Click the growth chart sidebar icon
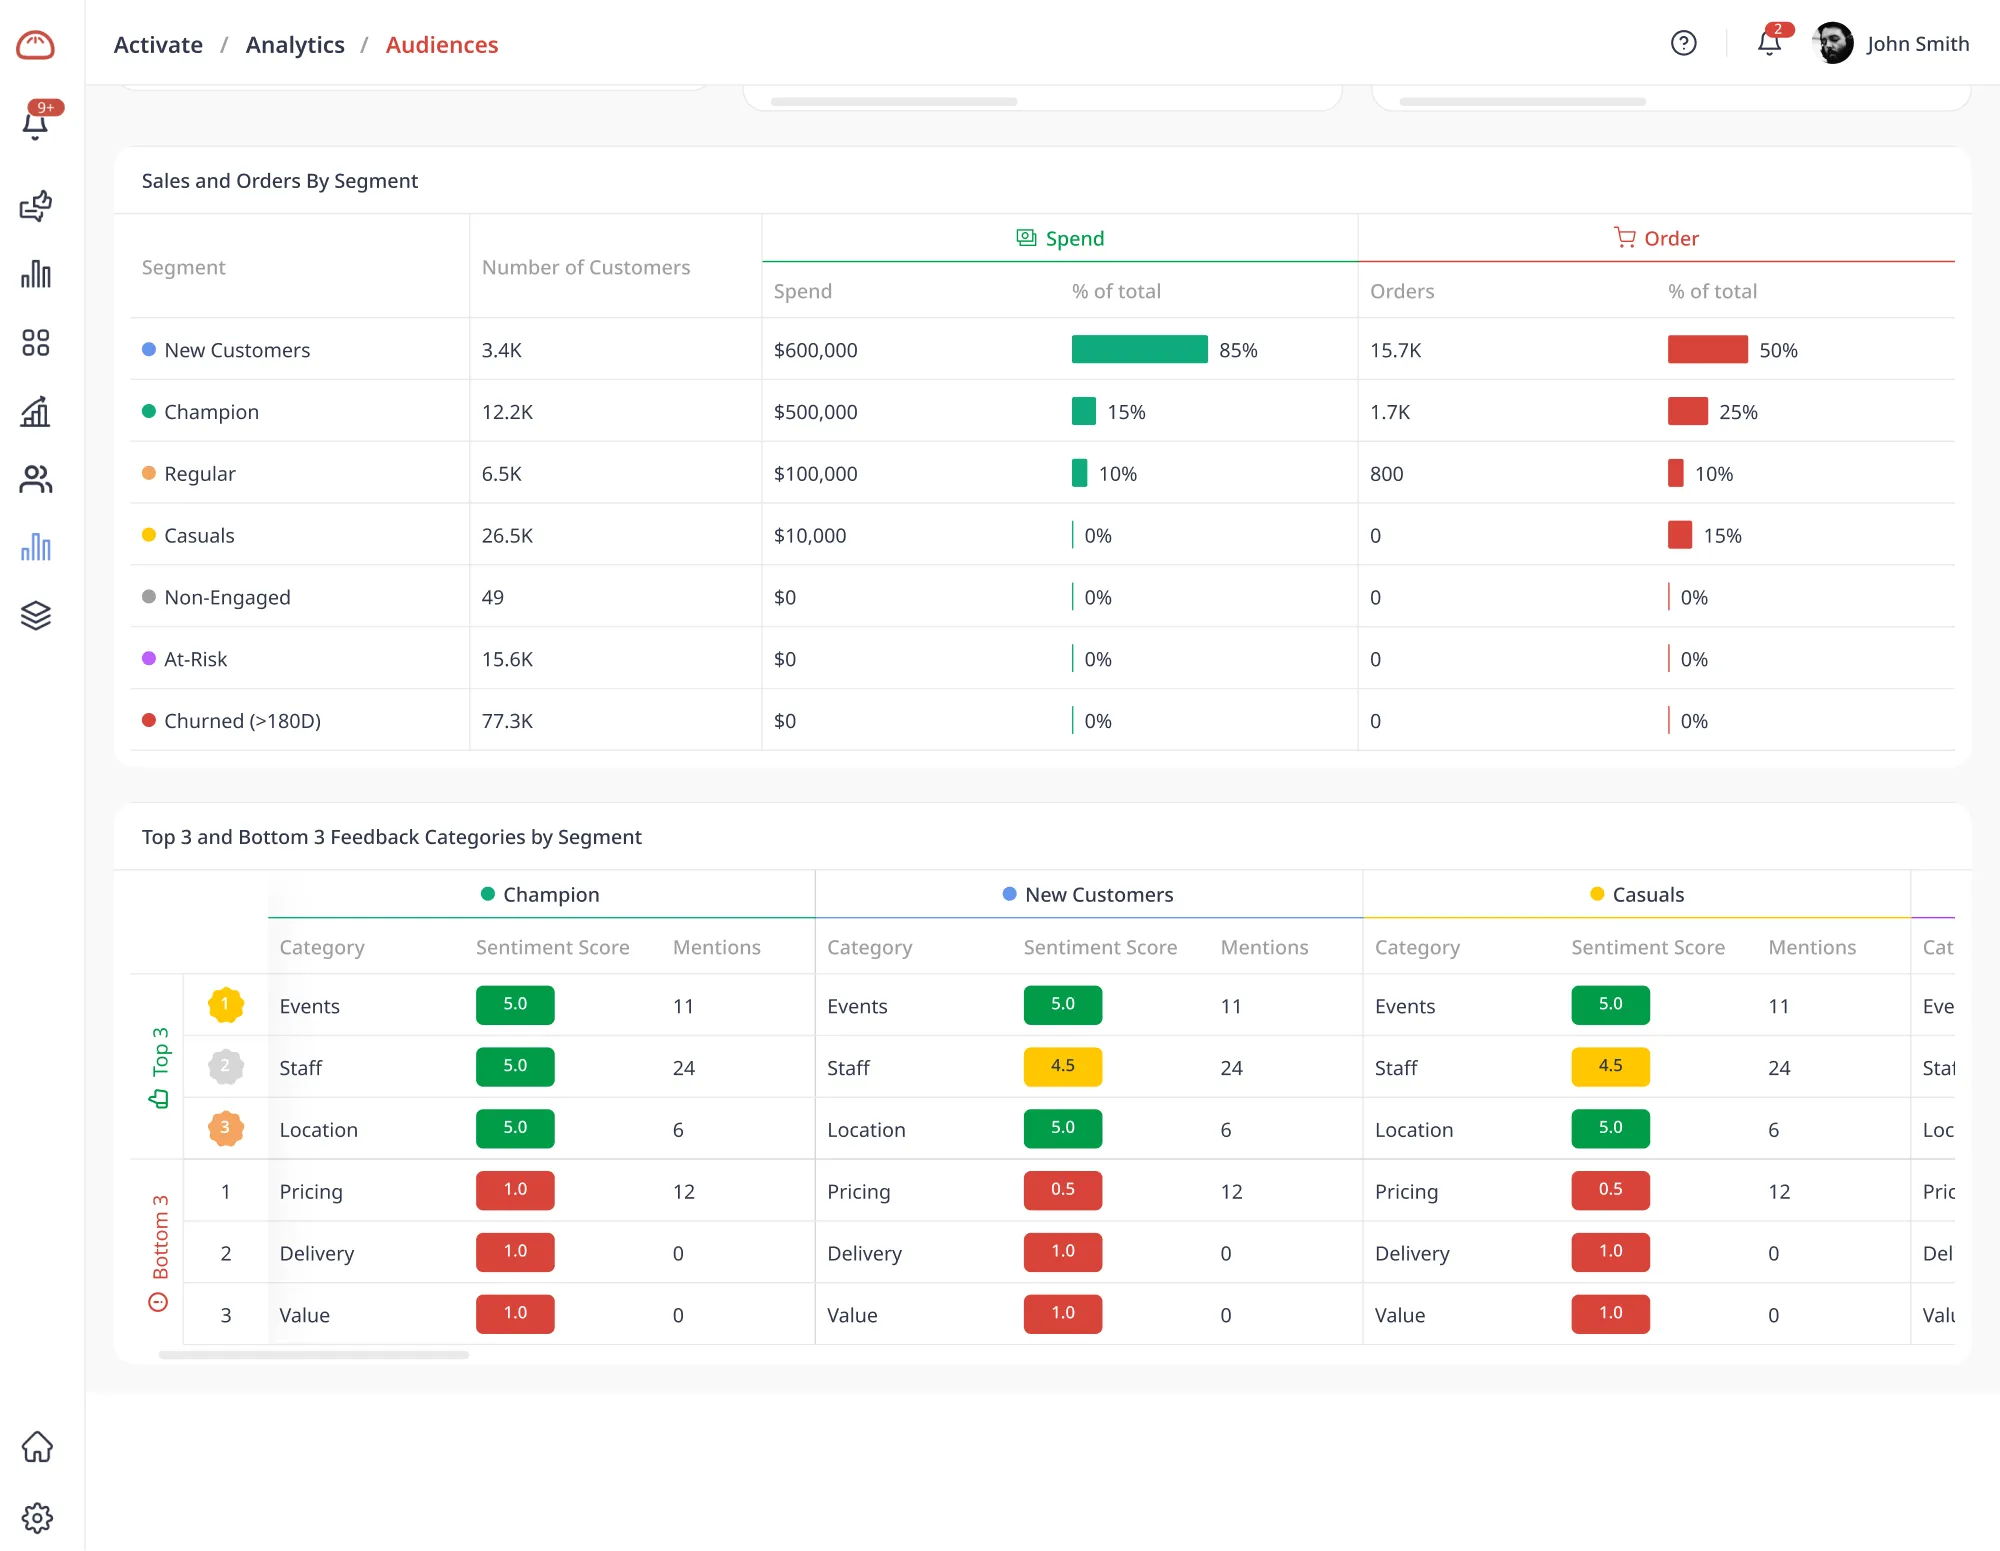Image resolution: width=2000 pixels, height=1551 pixels. [36, 411]
